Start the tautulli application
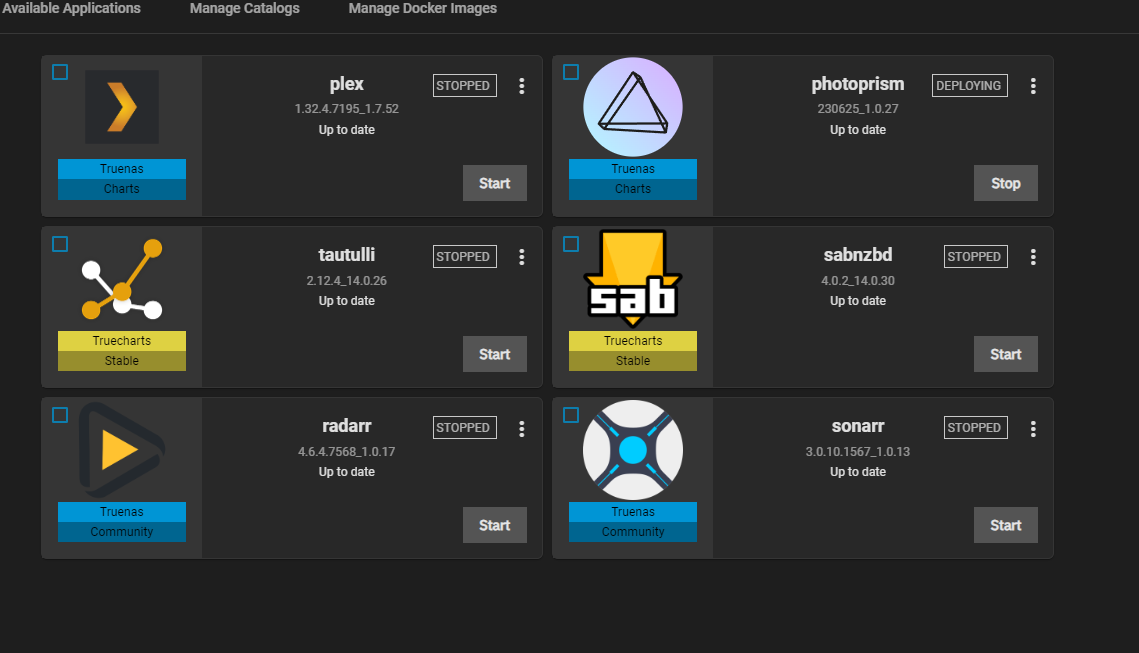 [x=495, y=354]
